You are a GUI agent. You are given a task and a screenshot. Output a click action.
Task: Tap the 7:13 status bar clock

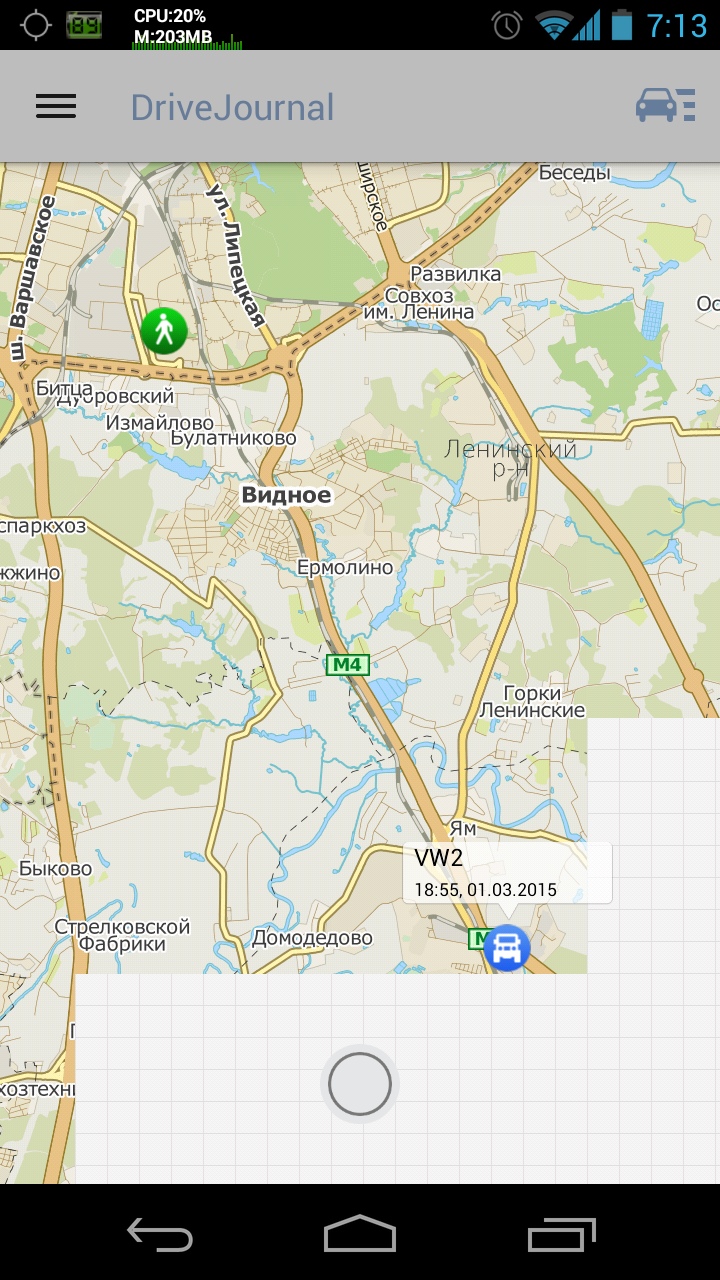coord(677,25)
